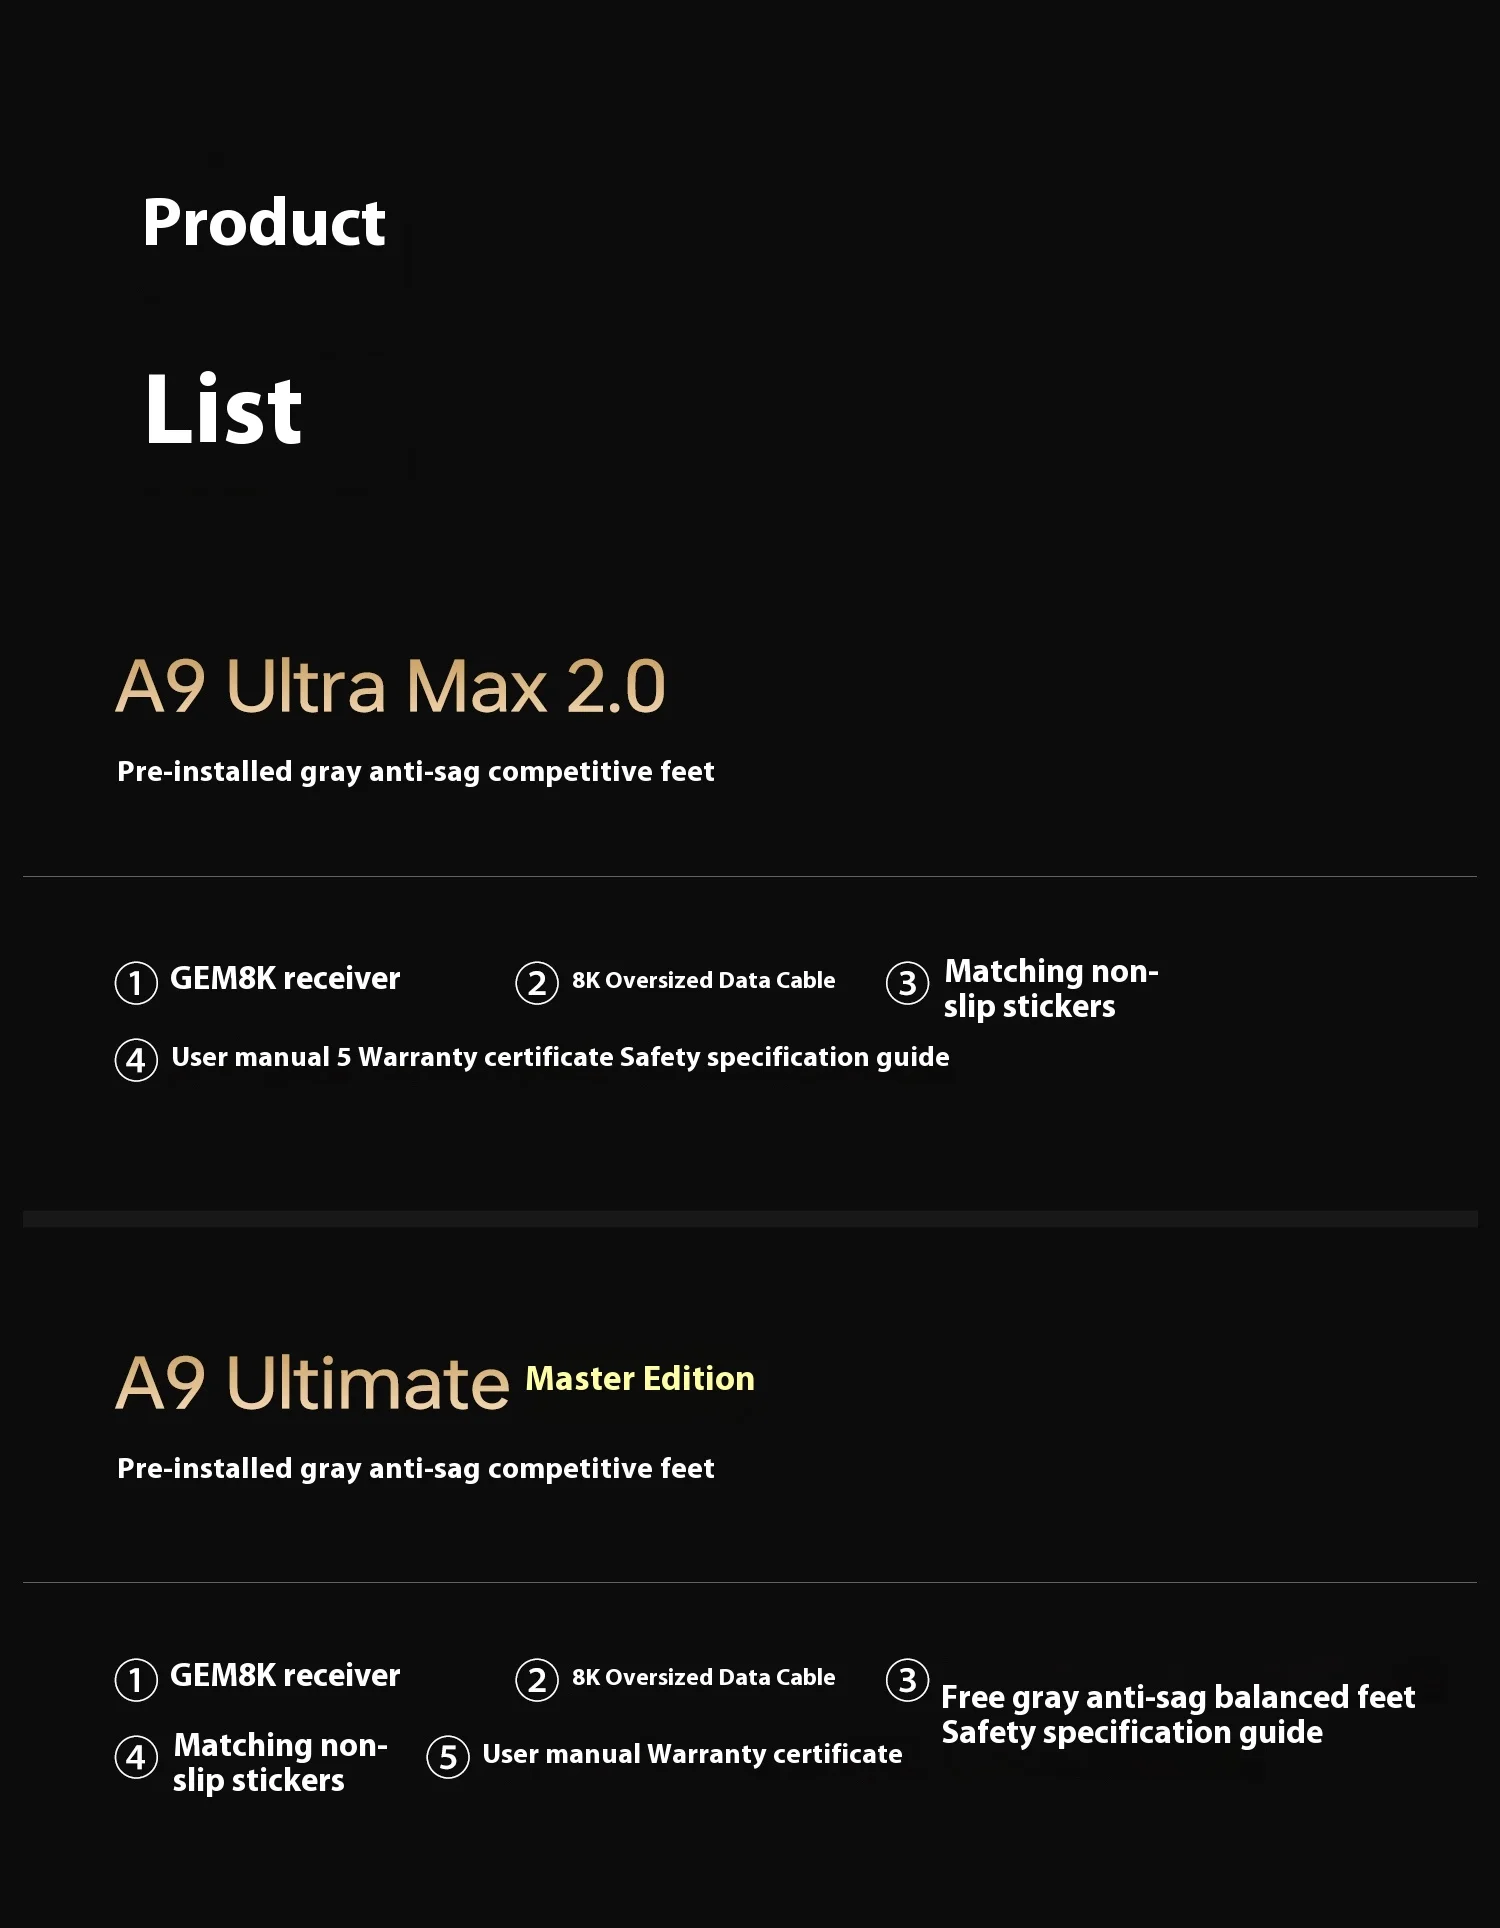Click circled number 3 in A9 Ultimate list

point(907,1680)
